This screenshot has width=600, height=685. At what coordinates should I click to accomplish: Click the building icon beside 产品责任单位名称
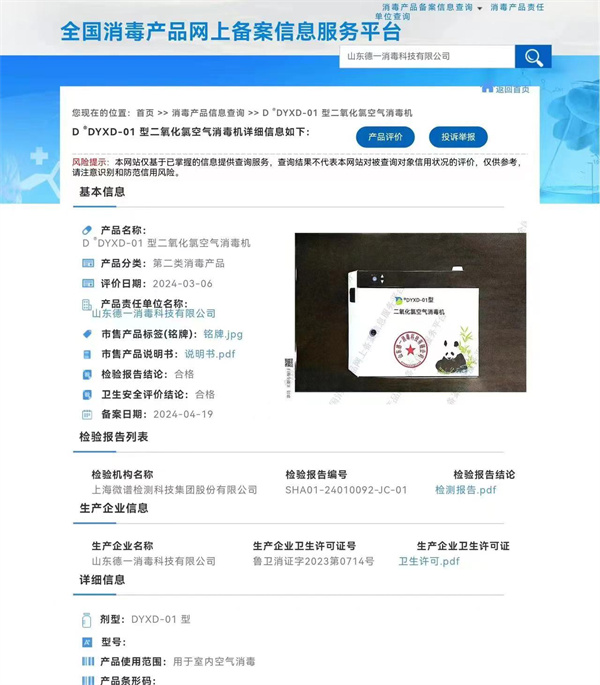[x=87, y=304]
